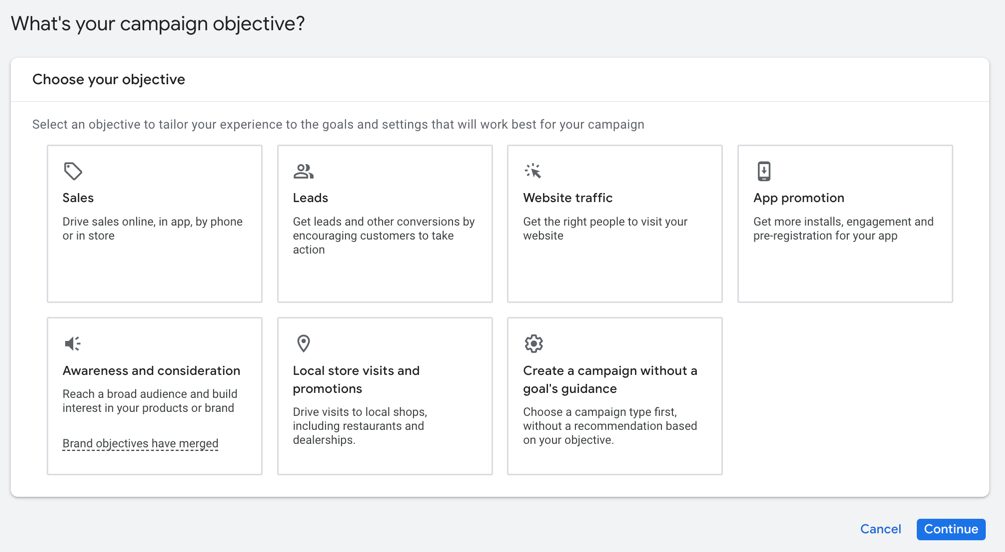
Task: Choose the Website traffic title
Action: (x=567, y=198)
